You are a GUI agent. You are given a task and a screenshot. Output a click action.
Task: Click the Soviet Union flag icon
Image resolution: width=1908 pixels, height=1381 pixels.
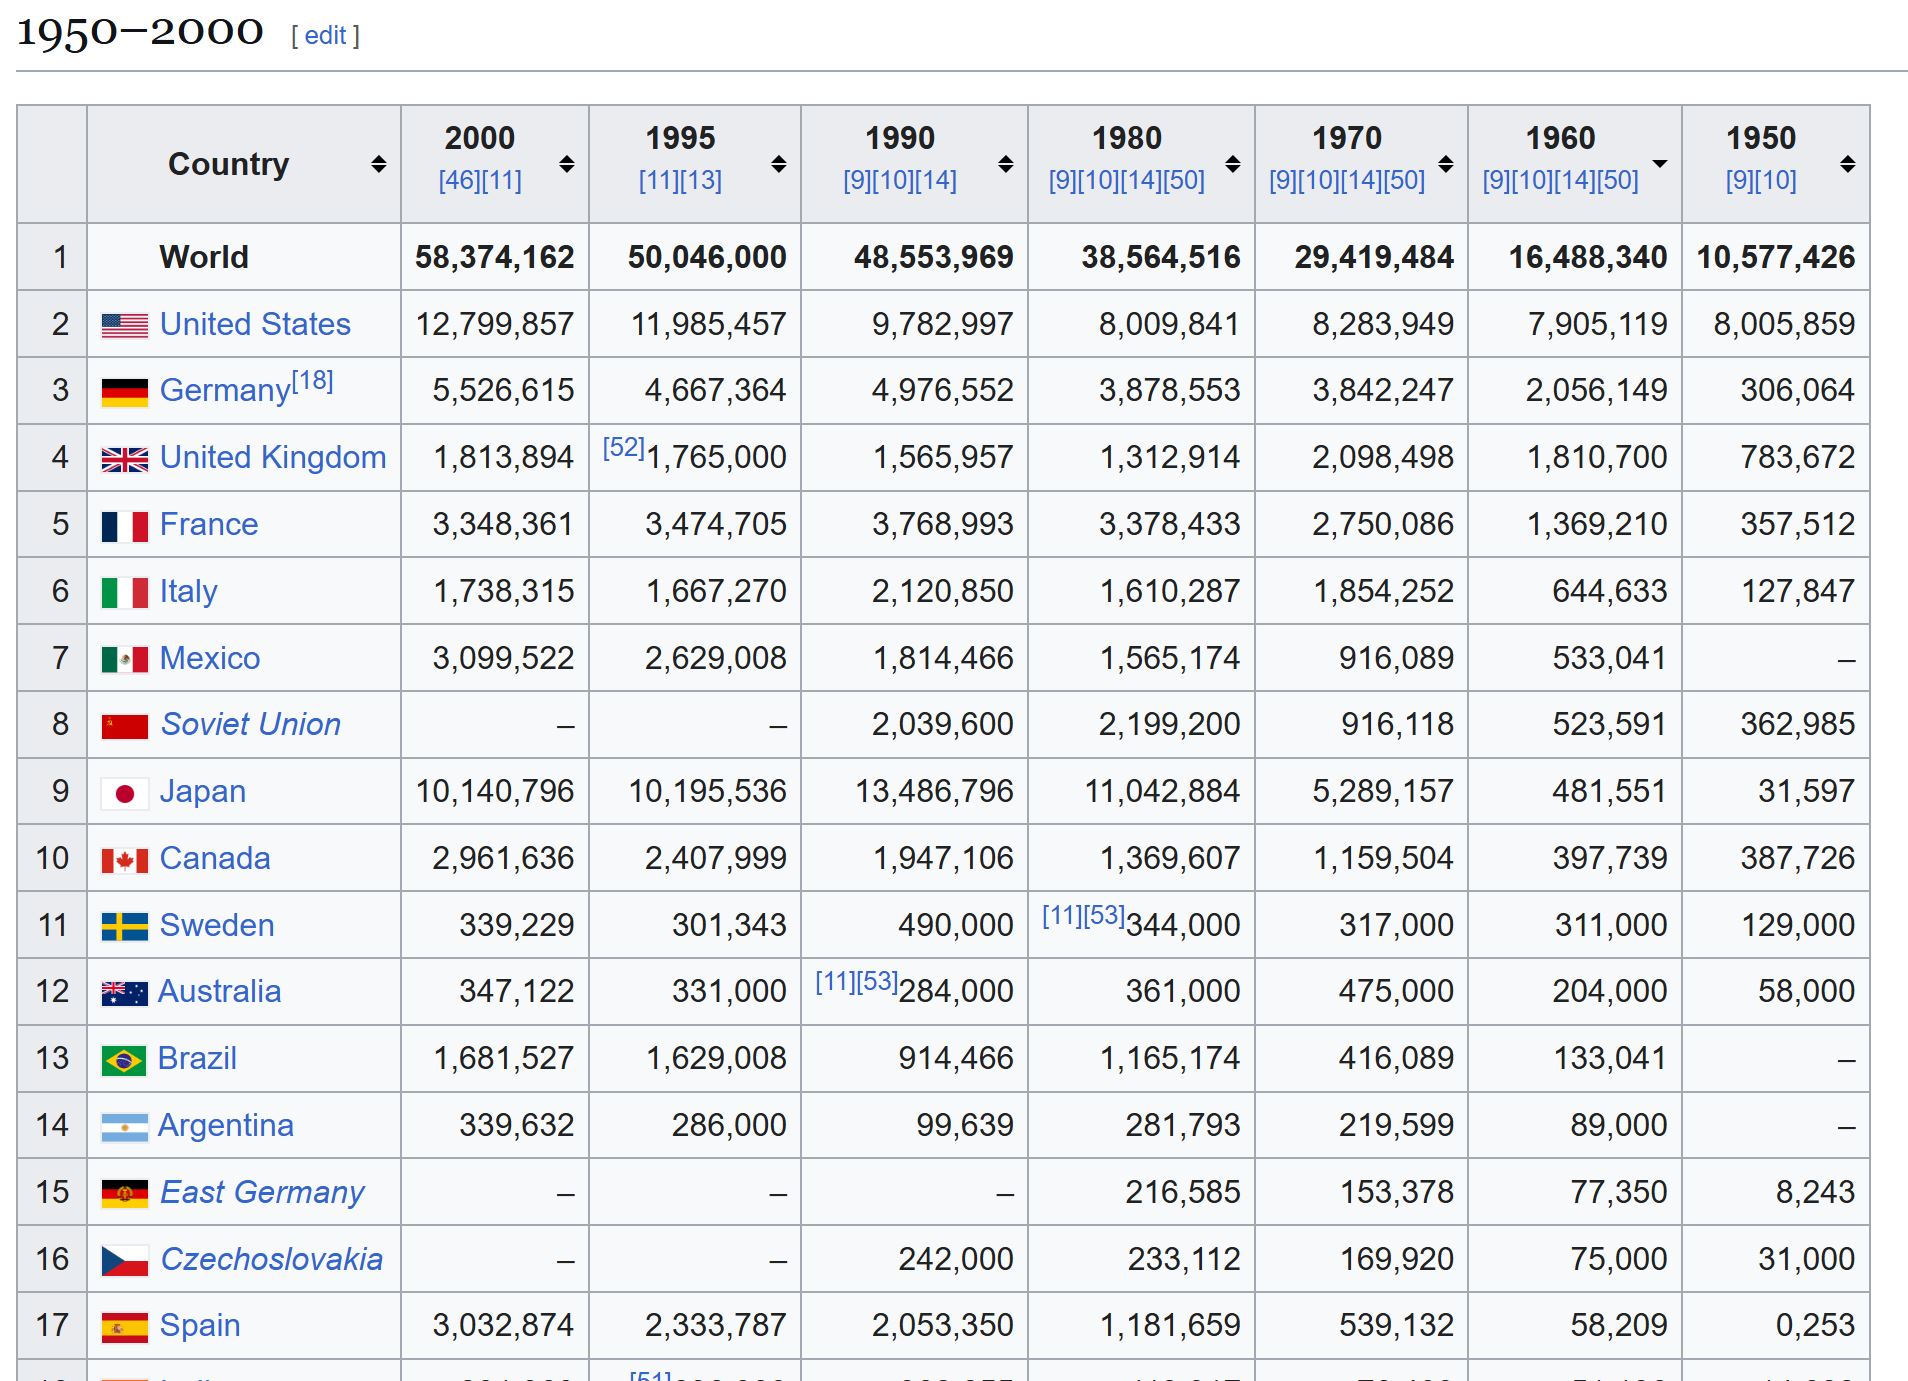(124, 726)
